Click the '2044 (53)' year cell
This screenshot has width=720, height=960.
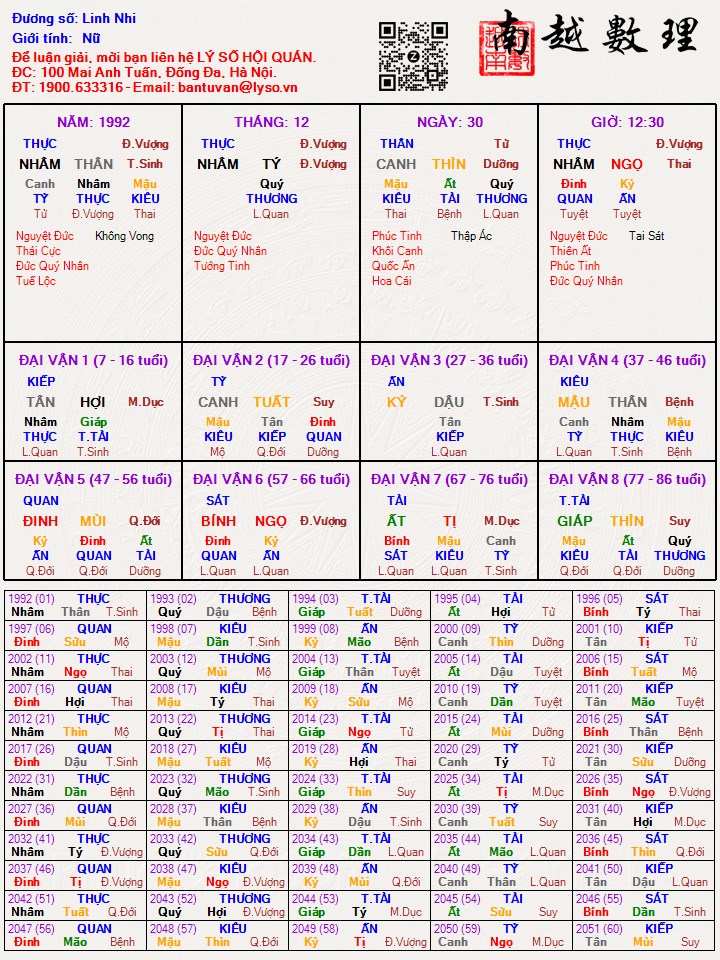[x=359, y=906]
